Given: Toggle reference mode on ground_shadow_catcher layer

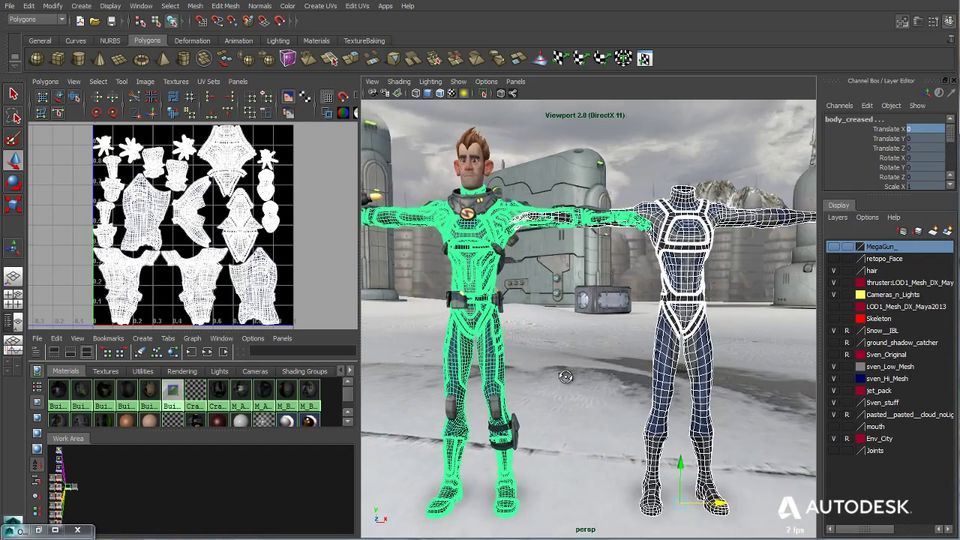Looking at the screenshot, I should (847, 343).
